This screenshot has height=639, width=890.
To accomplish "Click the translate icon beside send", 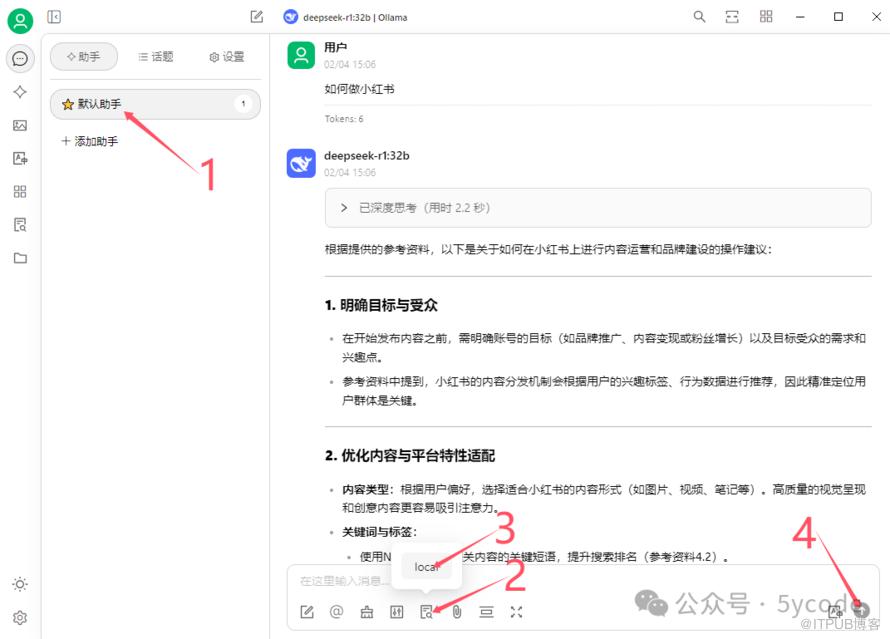I will pyautogui.click(x=836, y=611).
